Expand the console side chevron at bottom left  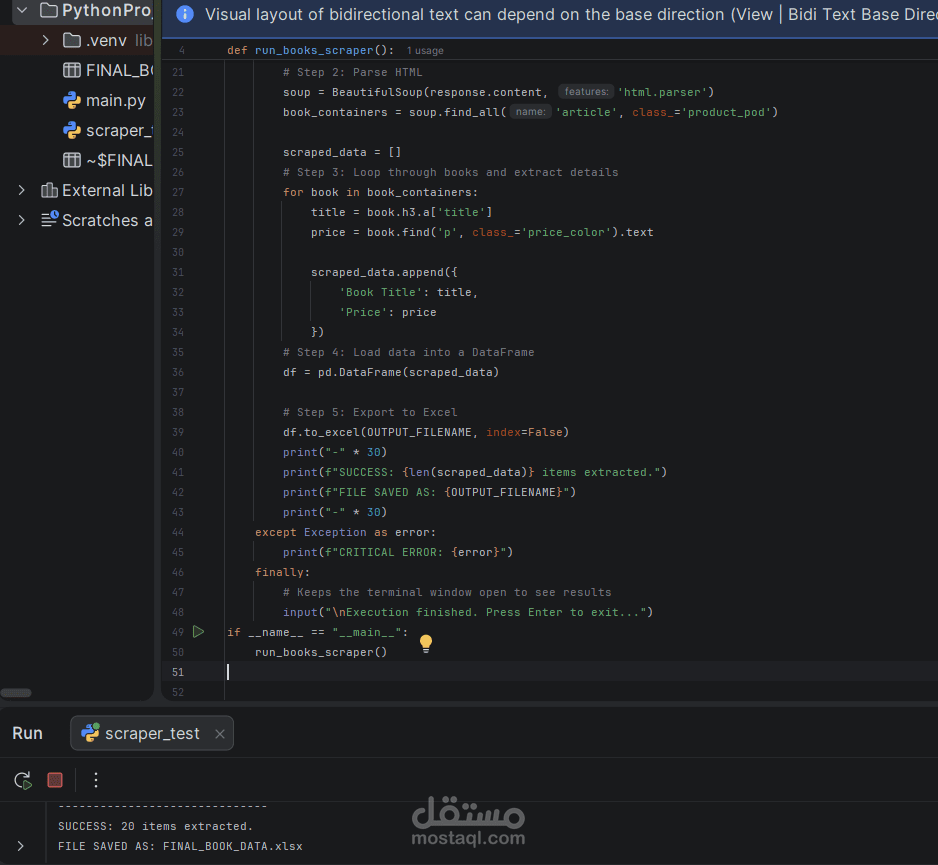tap(20, 846)
